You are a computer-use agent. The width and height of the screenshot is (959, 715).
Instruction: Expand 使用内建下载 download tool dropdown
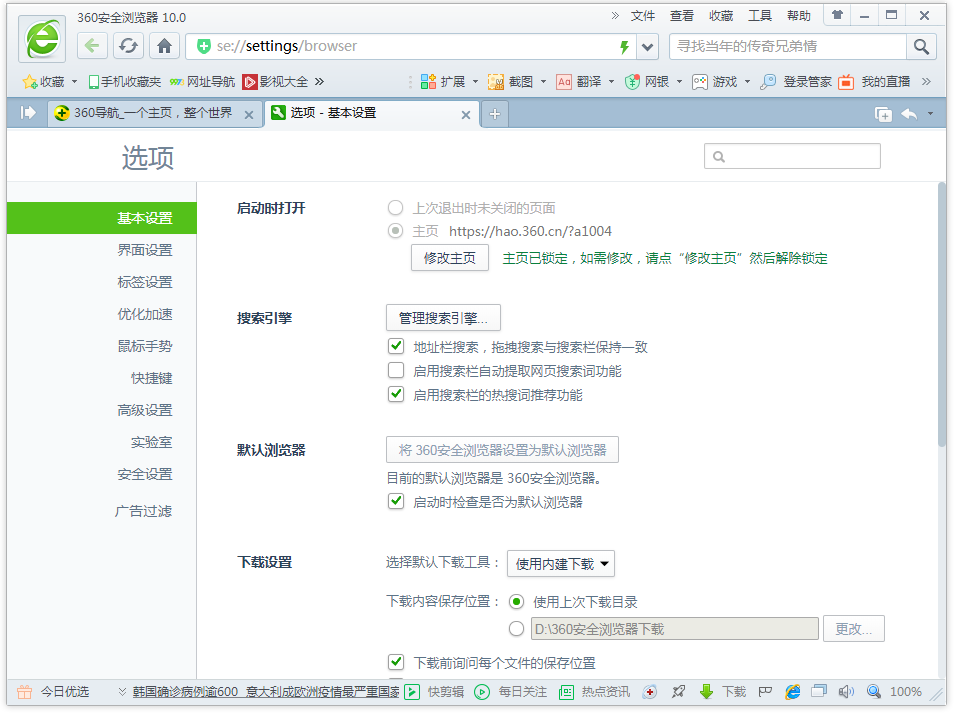click(x=560, y=564)
